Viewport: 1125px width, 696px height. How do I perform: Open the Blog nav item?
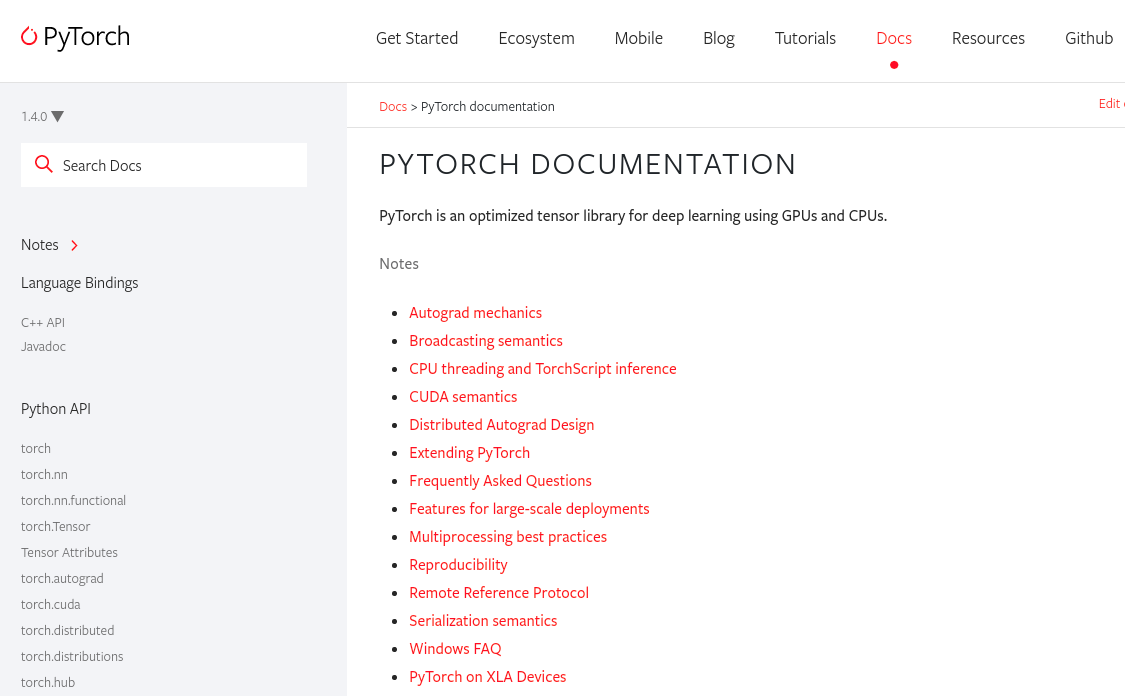tap(718, 38)
